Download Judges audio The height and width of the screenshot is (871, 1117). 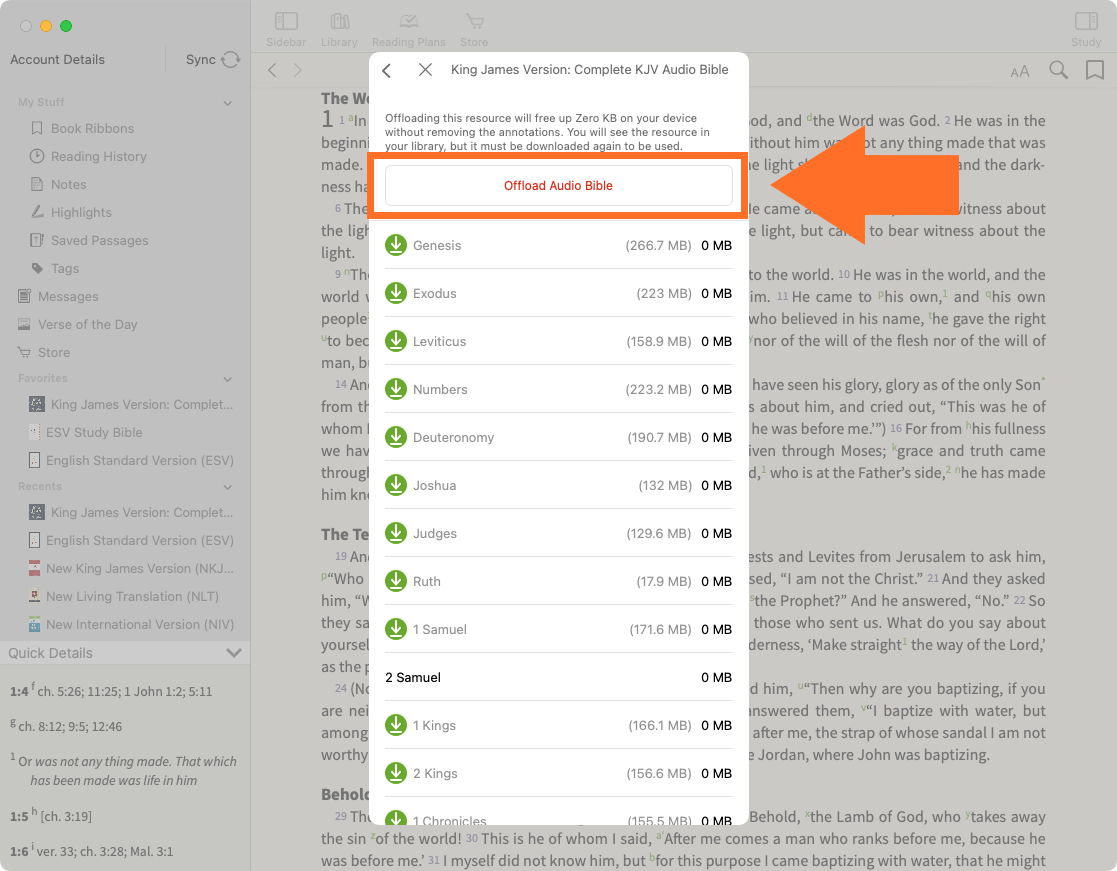coord(396,533)
